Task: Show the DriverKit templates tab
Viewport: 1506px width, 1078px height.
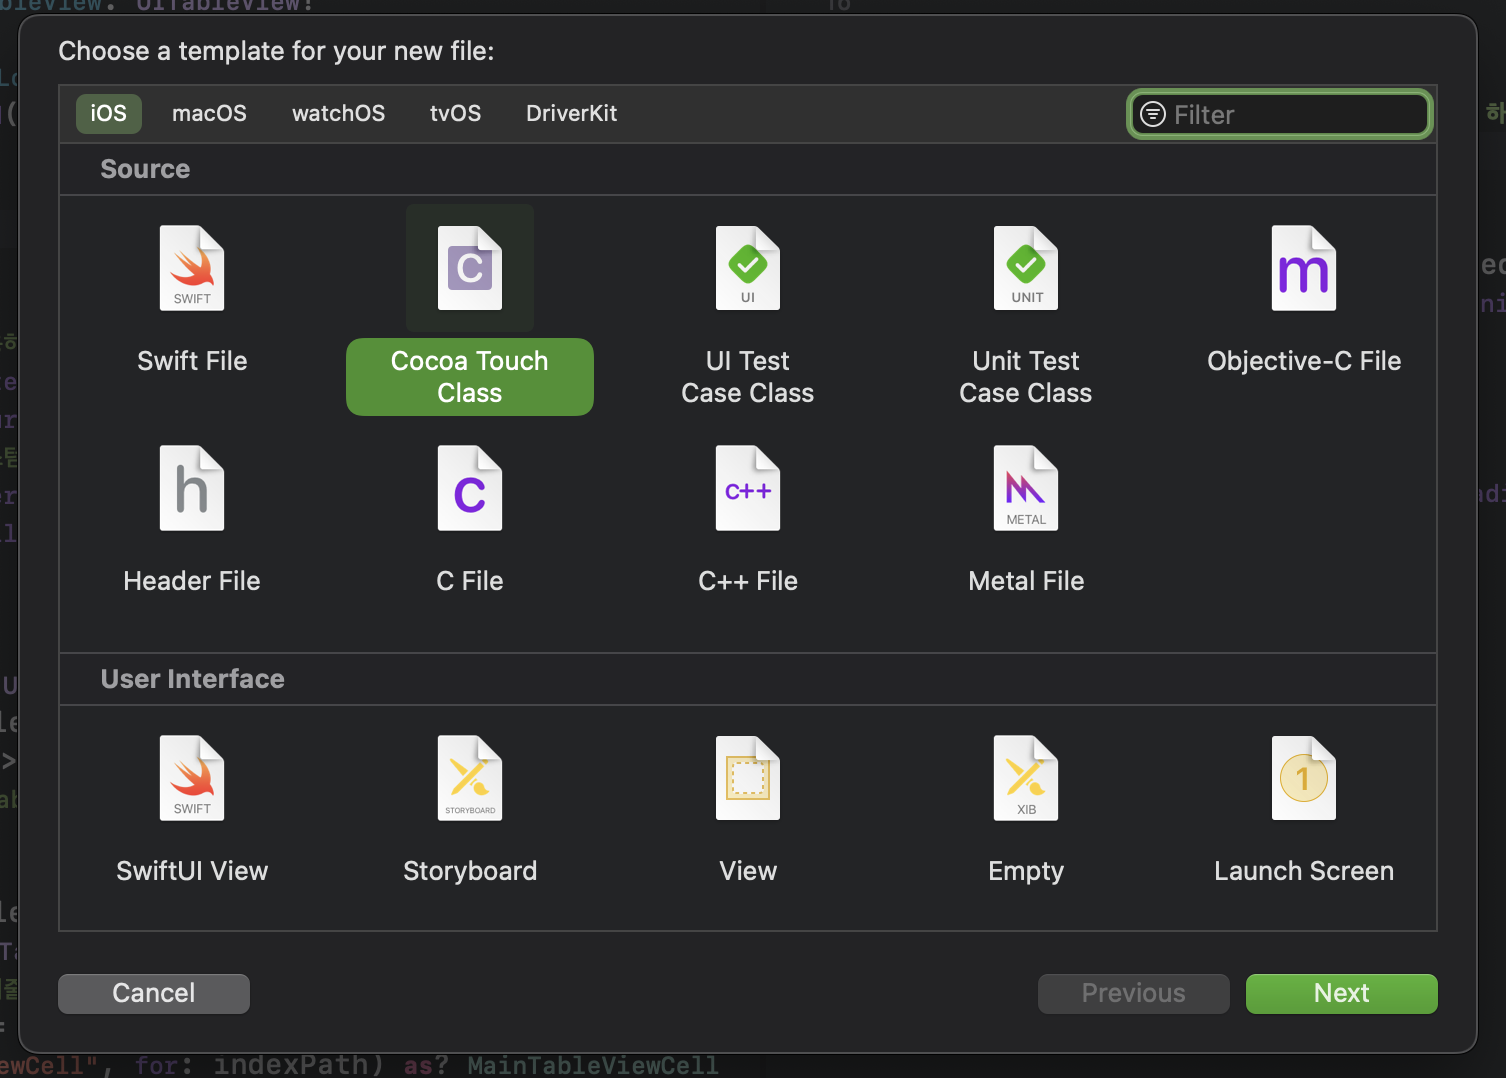Action: [571, 113]
